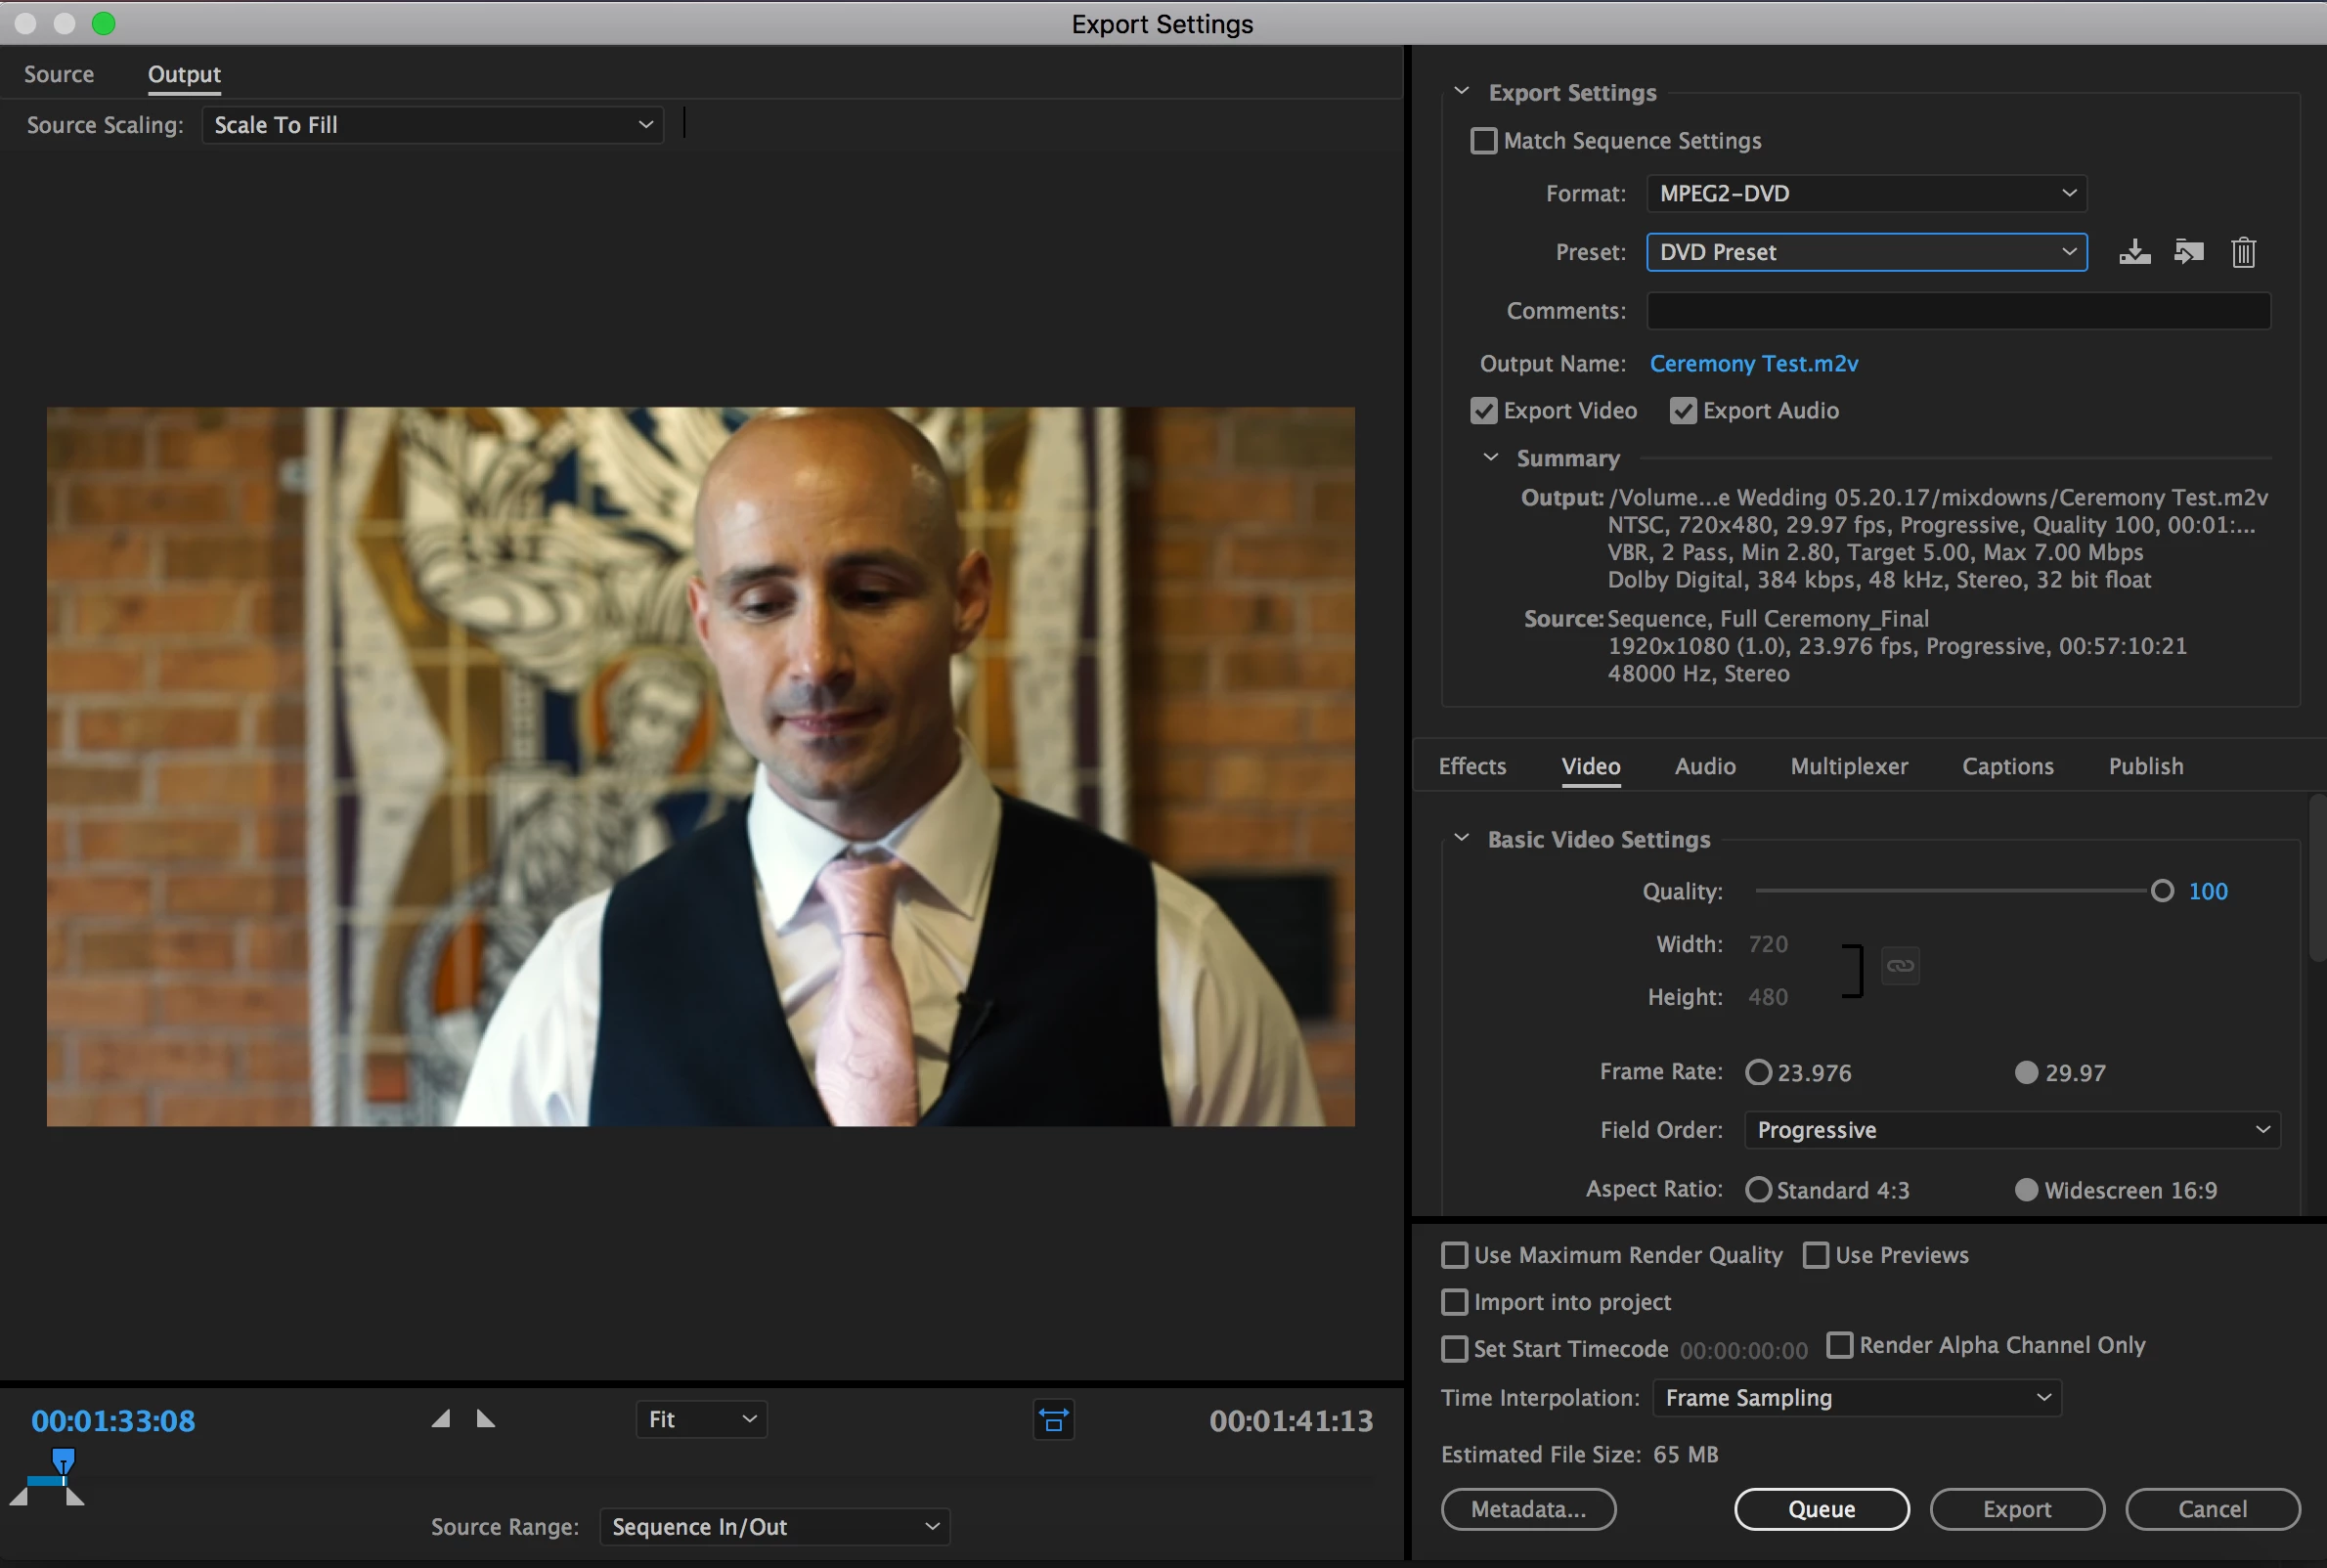Click the Save Preset icon

click(2134, 252)
